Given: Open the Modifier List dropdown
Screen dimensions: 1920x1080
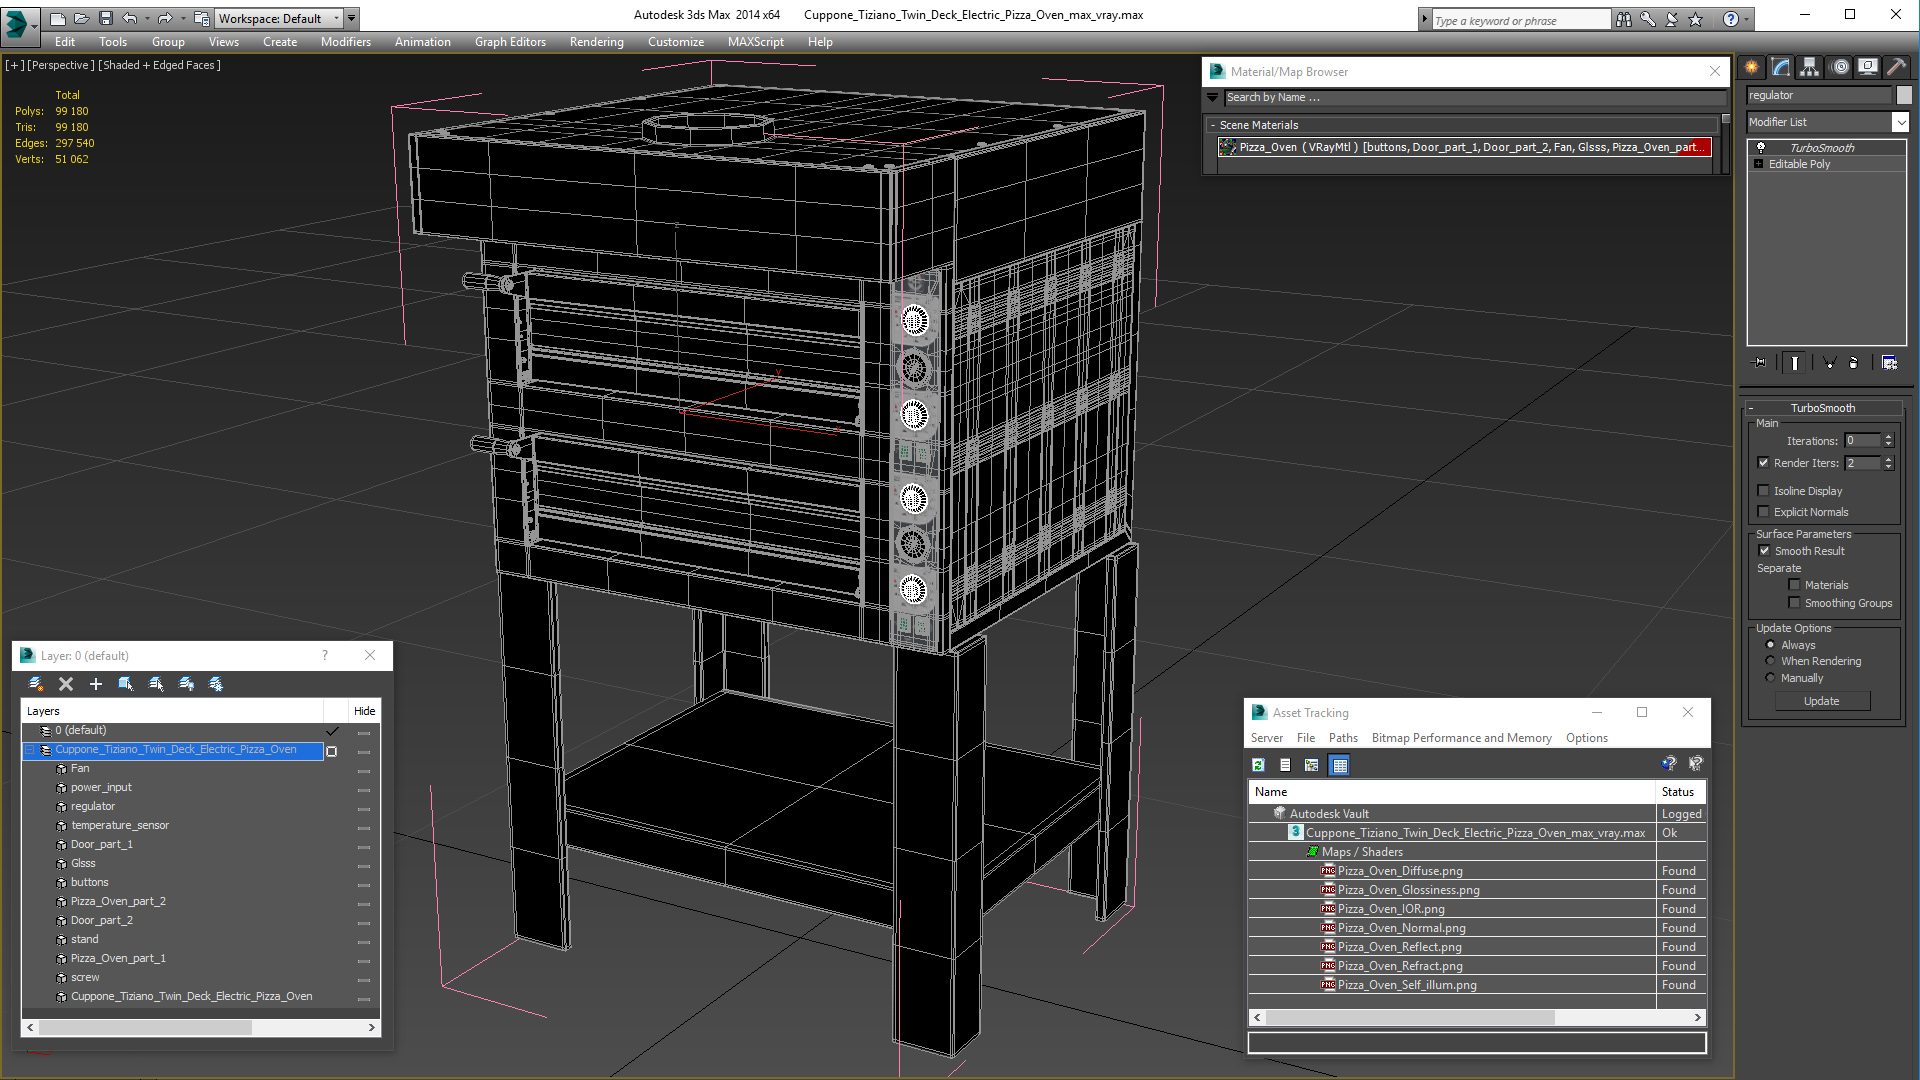Looking at the screenshot, I should (x=1900, y=122).
